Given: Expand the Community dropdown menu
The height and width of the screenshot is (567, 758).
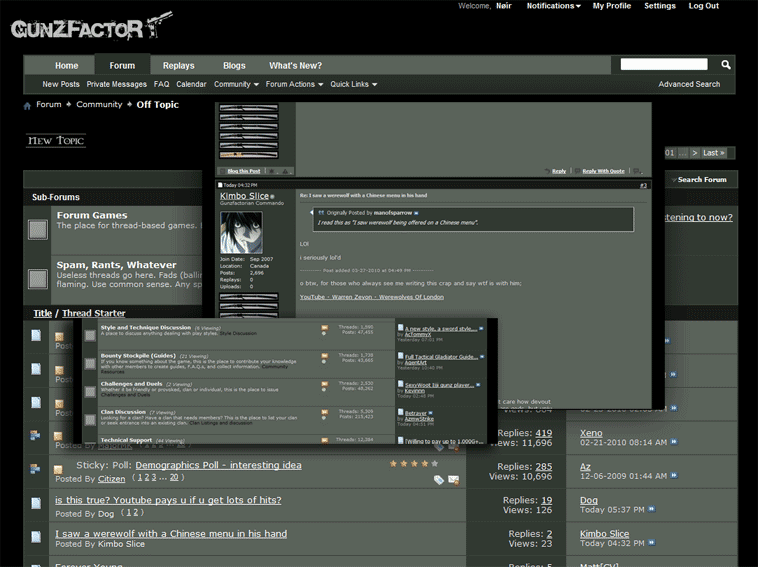Looking at the screenshot, I should (x=236, y=84).
